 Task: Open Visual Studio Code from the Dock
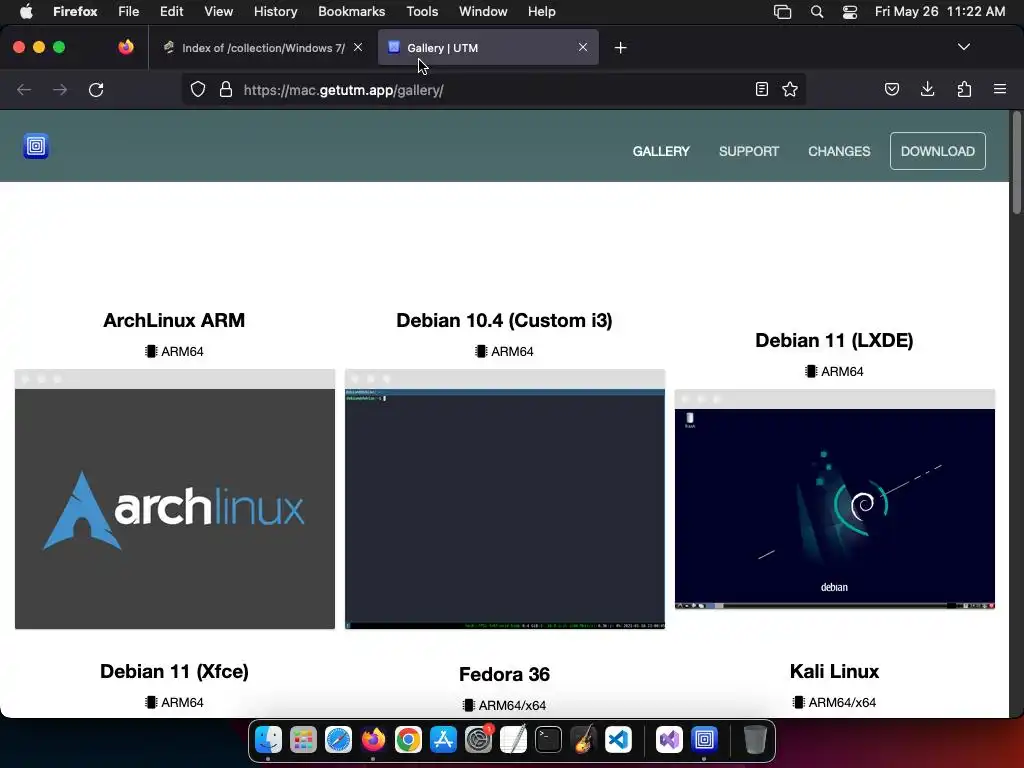pos(618,740)
